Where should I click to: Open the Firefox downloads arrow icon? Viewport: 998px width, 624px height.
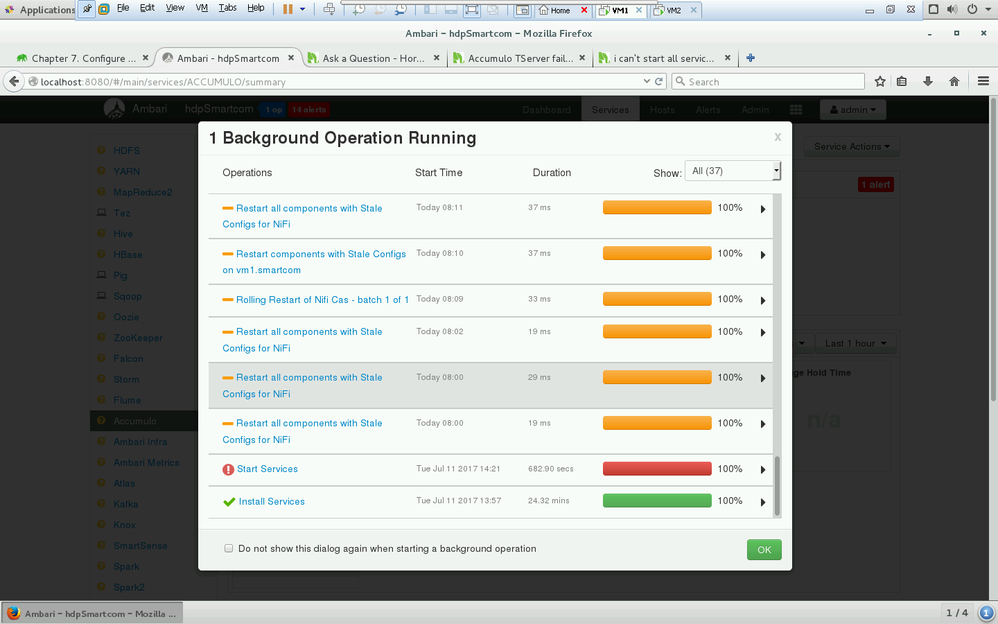[x=928, y=82]
